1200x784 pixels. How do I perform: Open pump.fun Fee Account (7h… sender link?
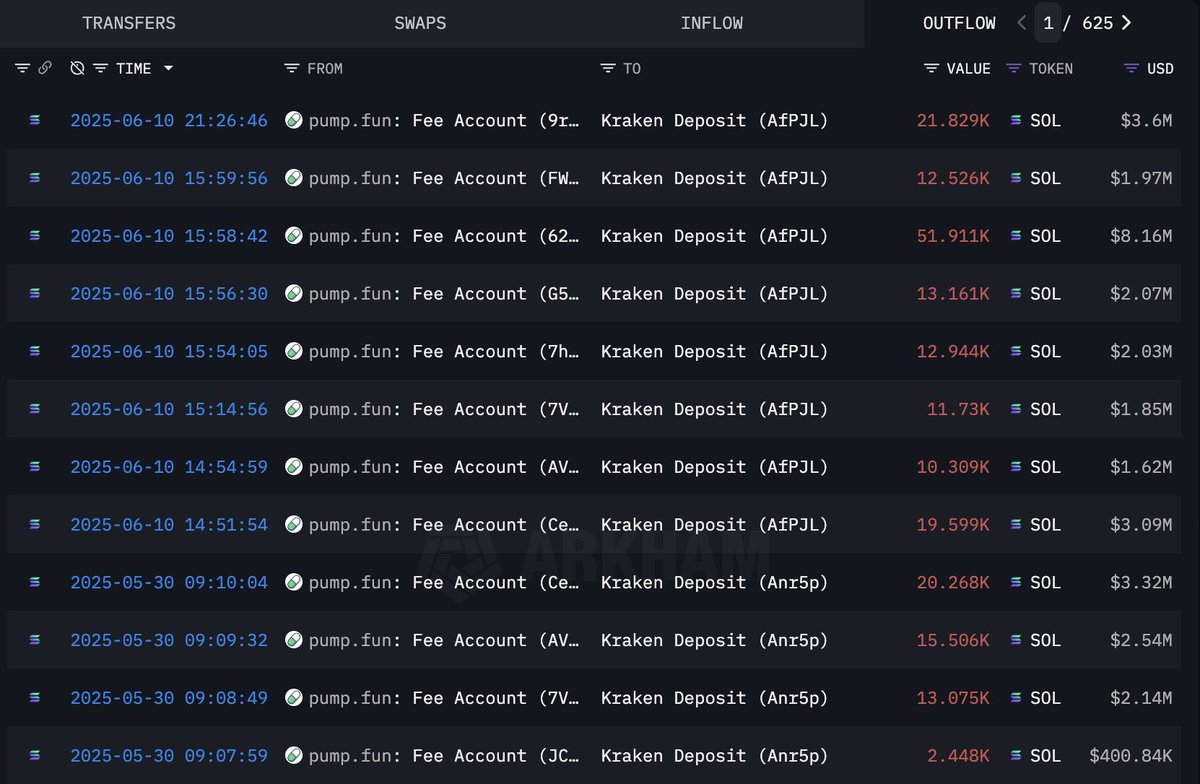[x=444, y=351]
